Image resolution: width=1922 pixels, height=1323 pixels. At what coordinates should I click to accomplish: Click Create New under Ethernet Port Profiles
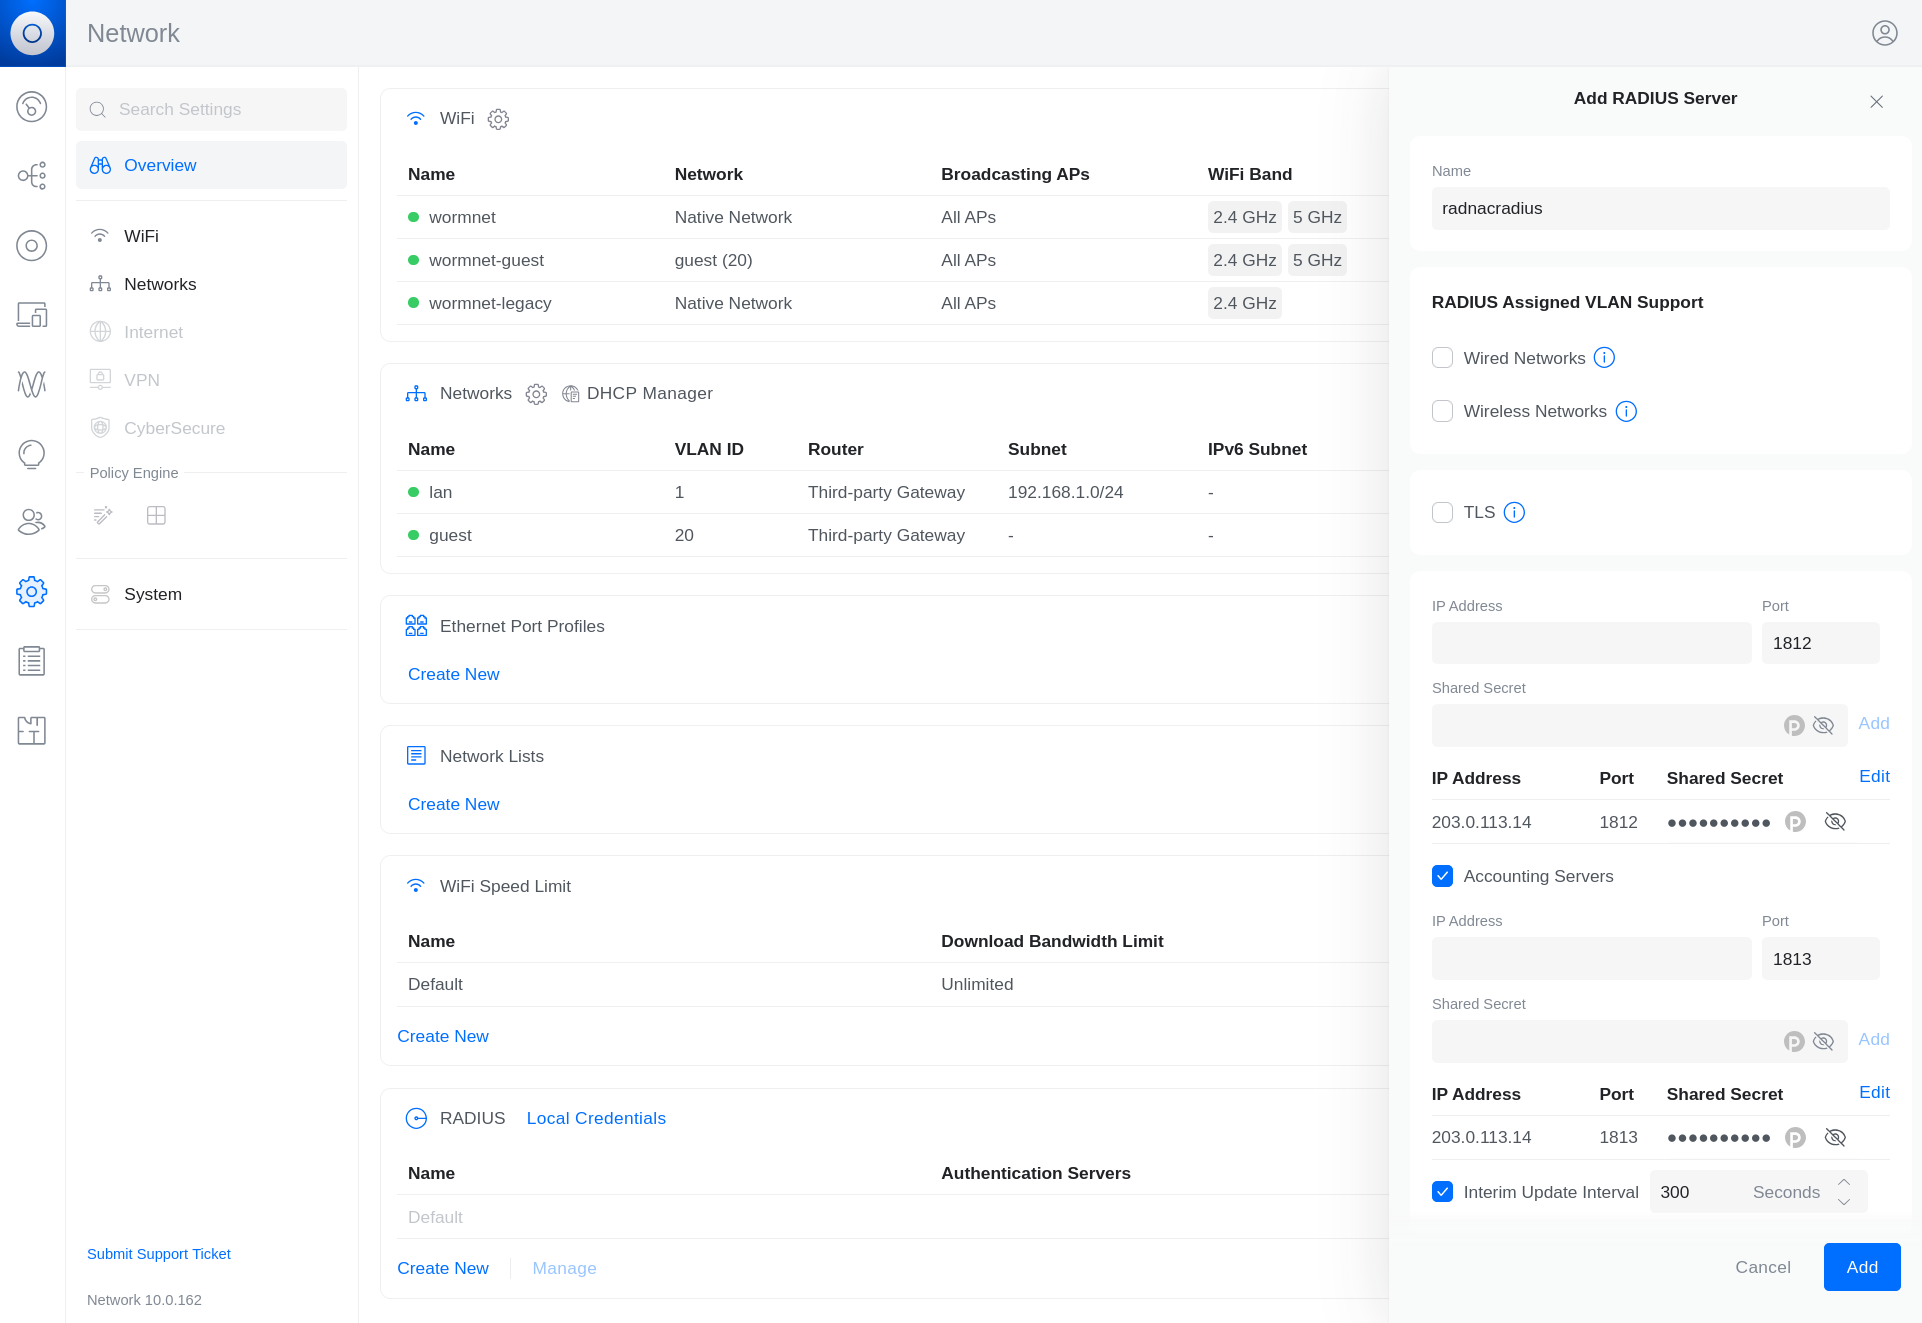pyautogui.click(x=453, y=674)
